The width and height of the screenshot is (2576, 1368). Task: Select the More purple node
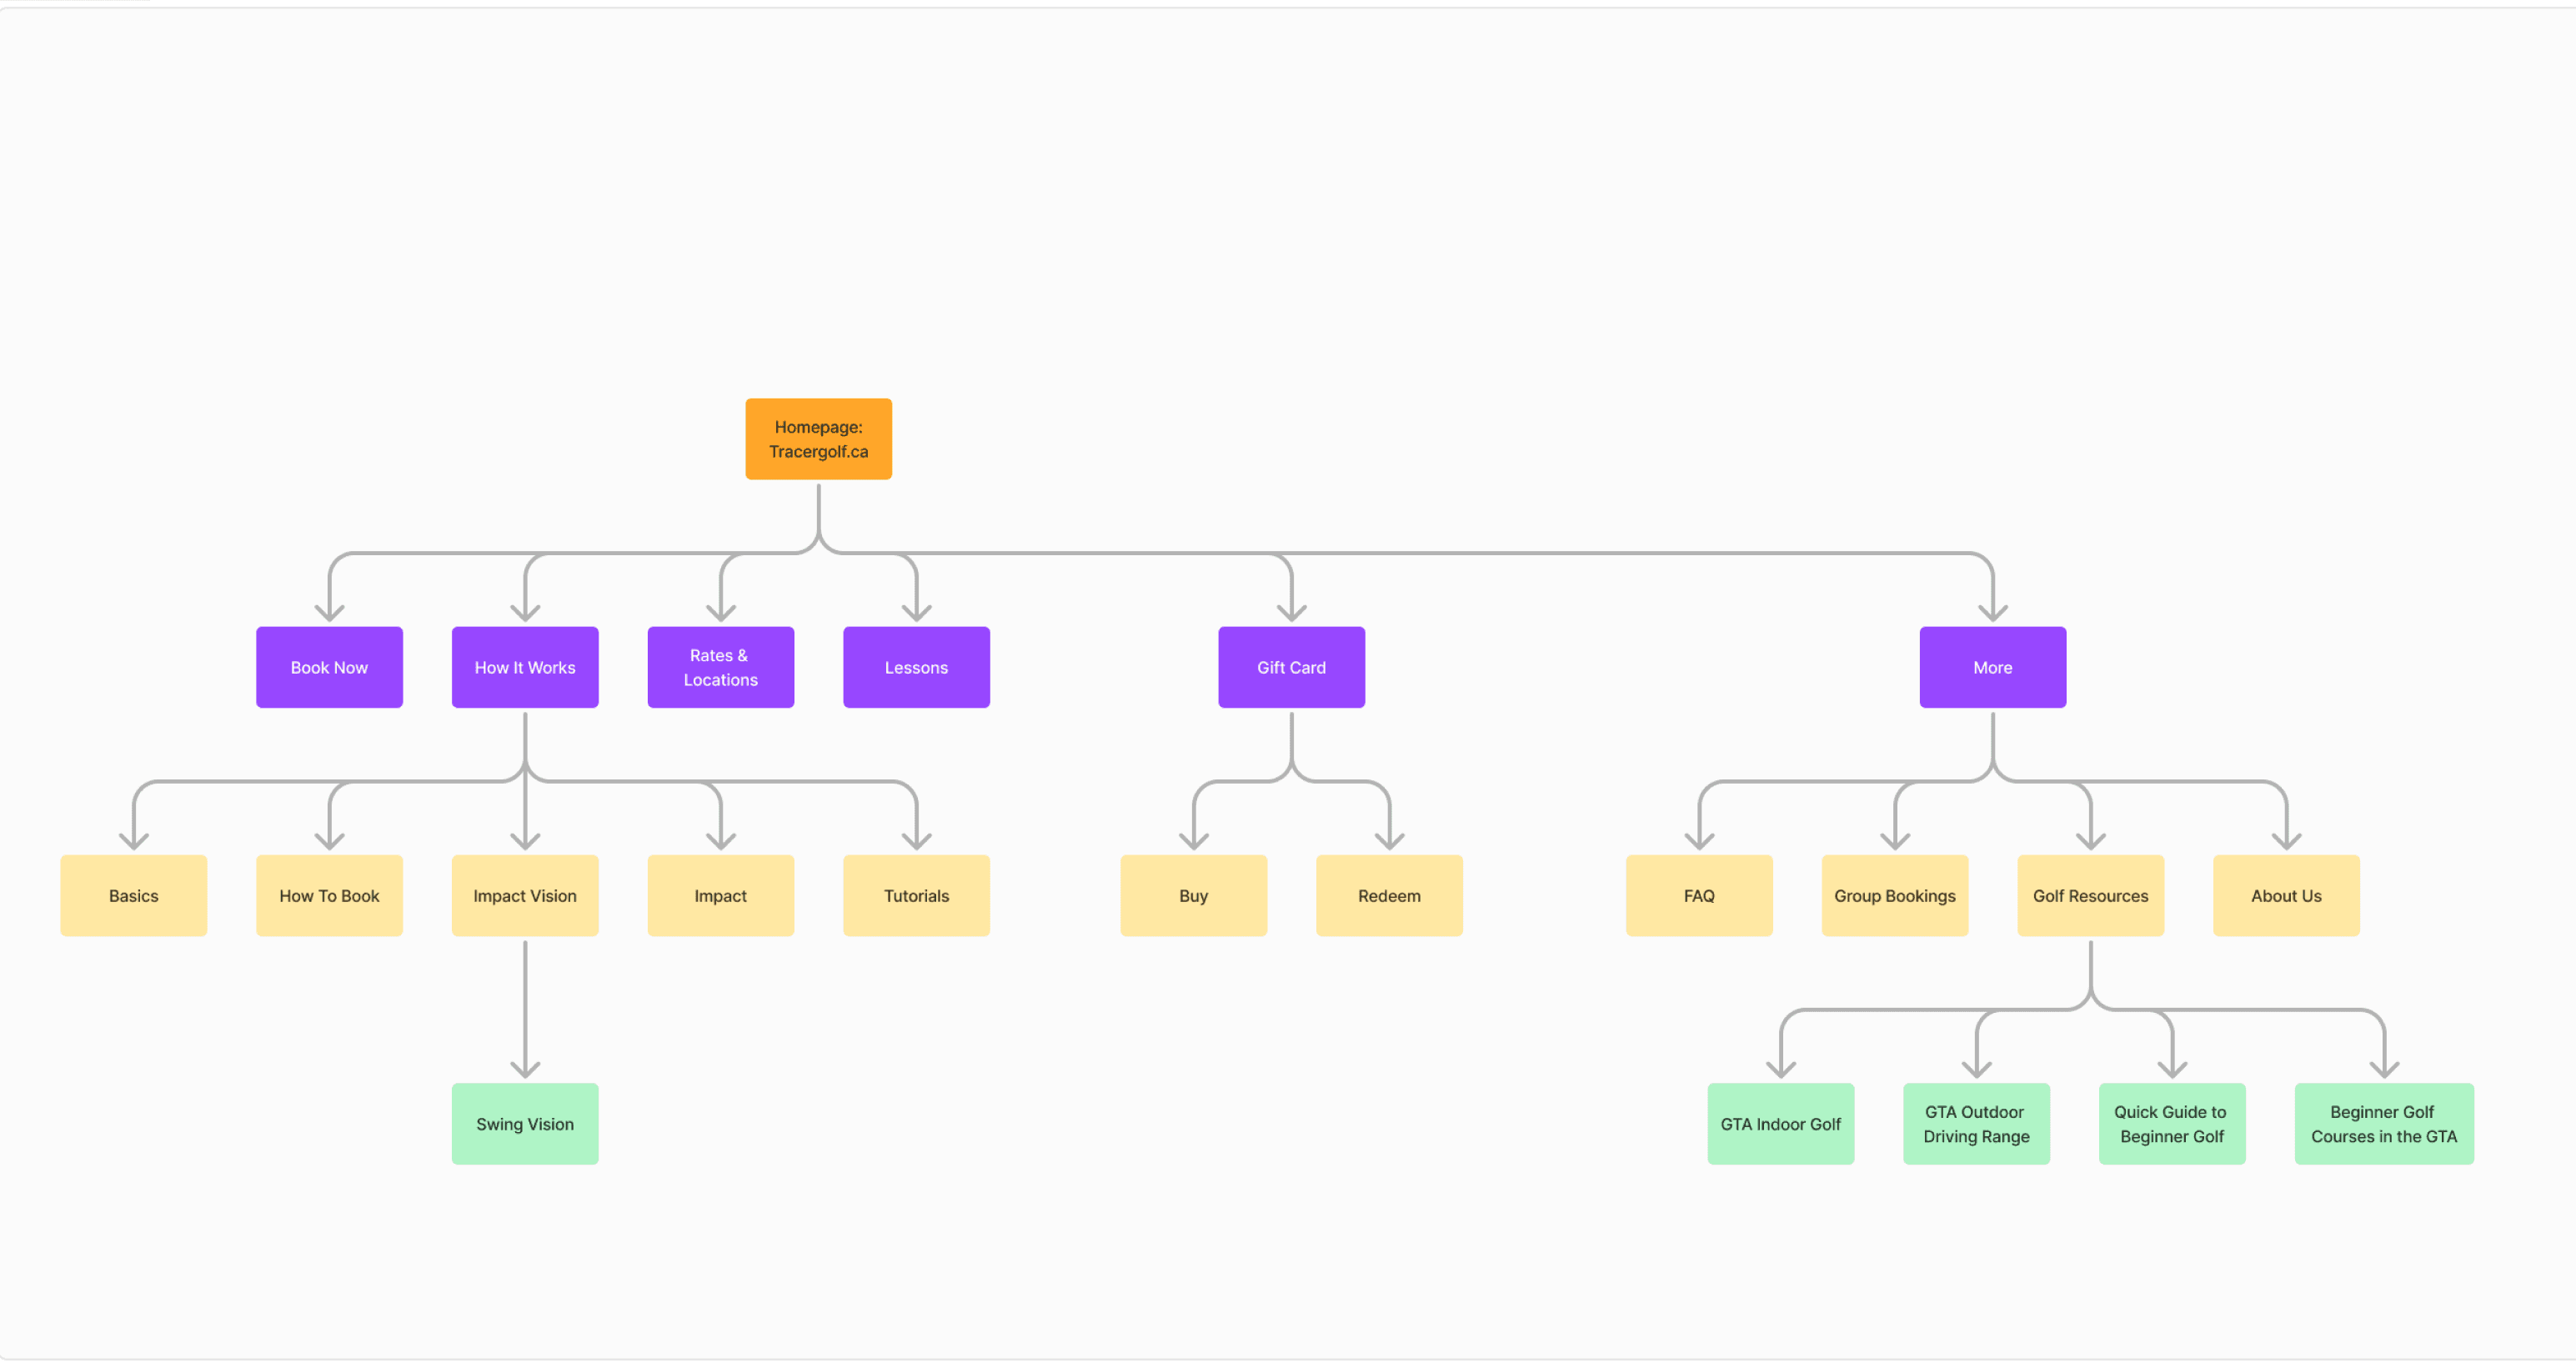(1992, 667)
